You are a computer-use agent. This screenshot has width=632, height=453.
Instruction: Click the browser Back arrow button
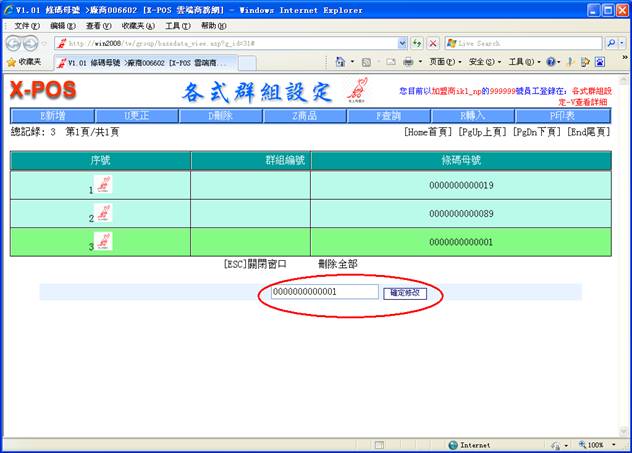click(14, 43)
